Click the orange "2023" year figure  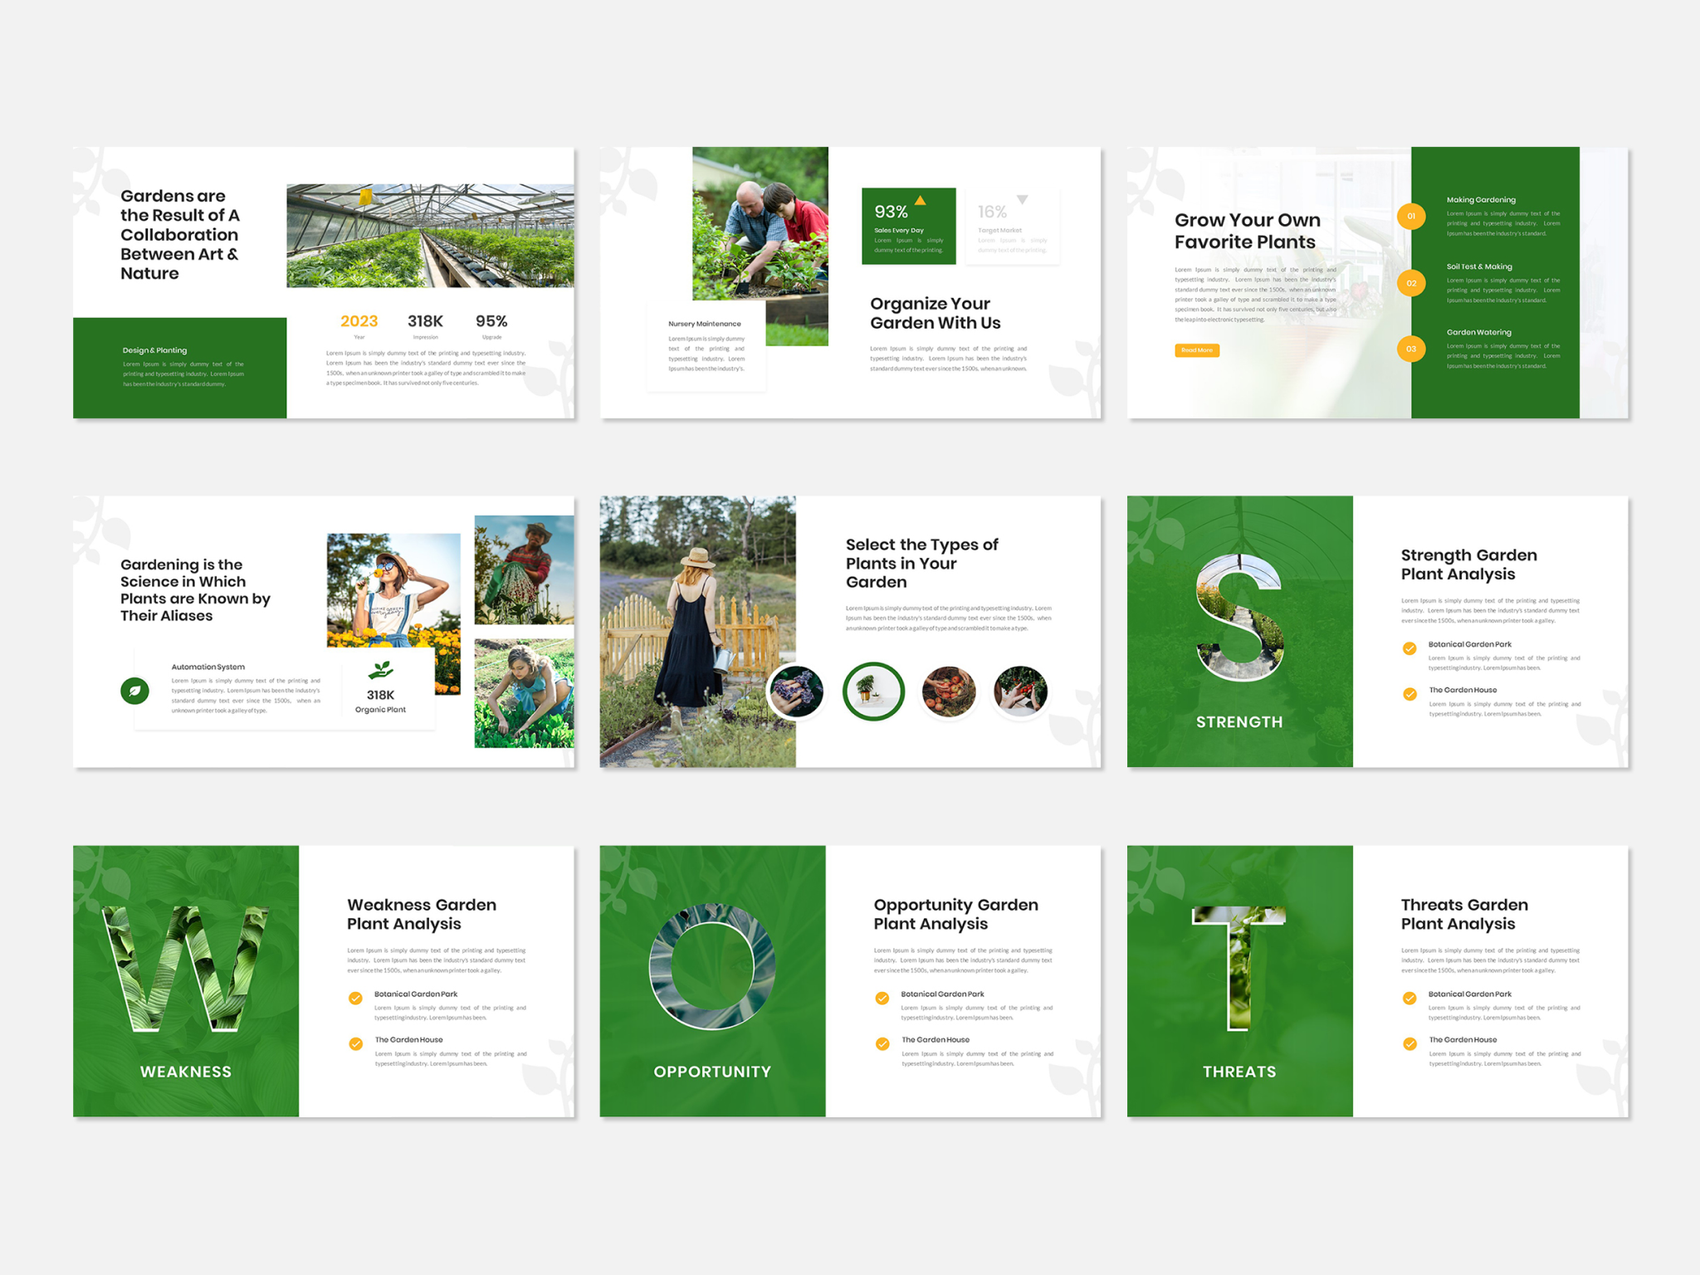point(359,321)
